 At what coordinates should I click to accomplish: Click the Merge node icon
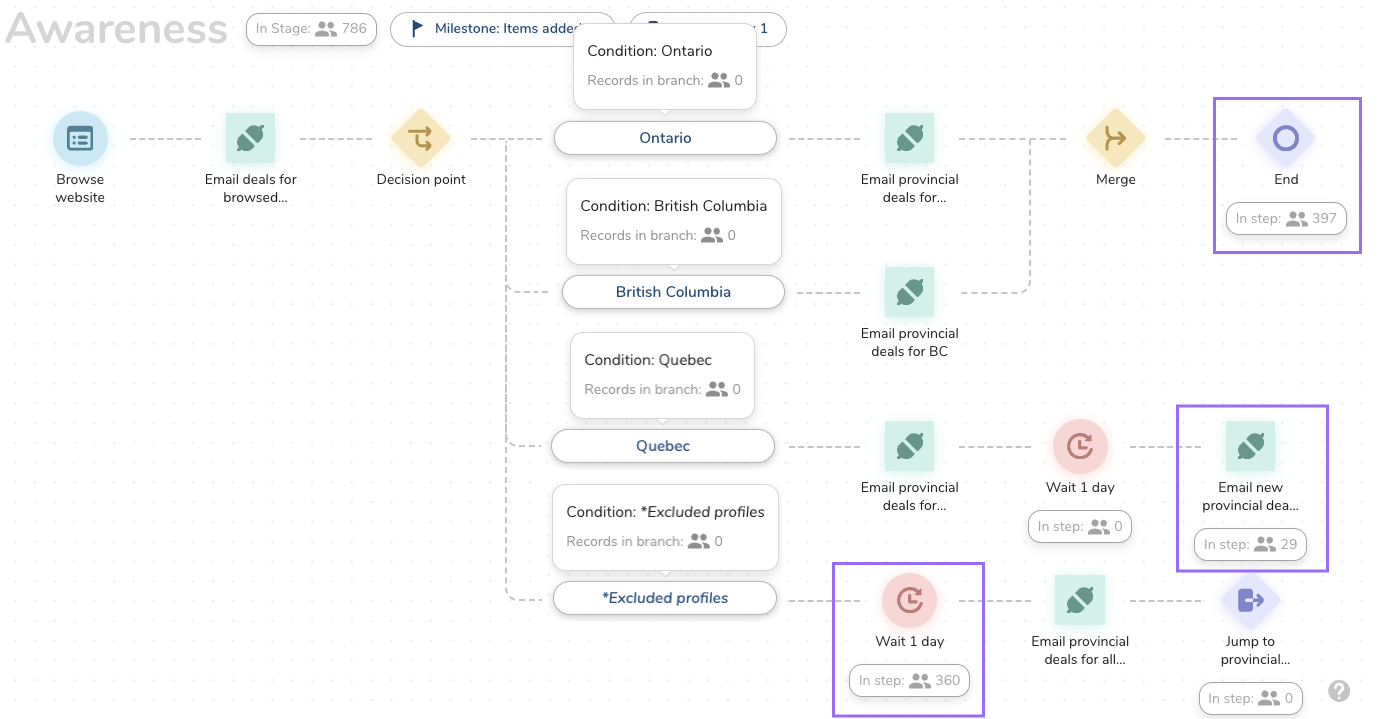(1115, 138)
